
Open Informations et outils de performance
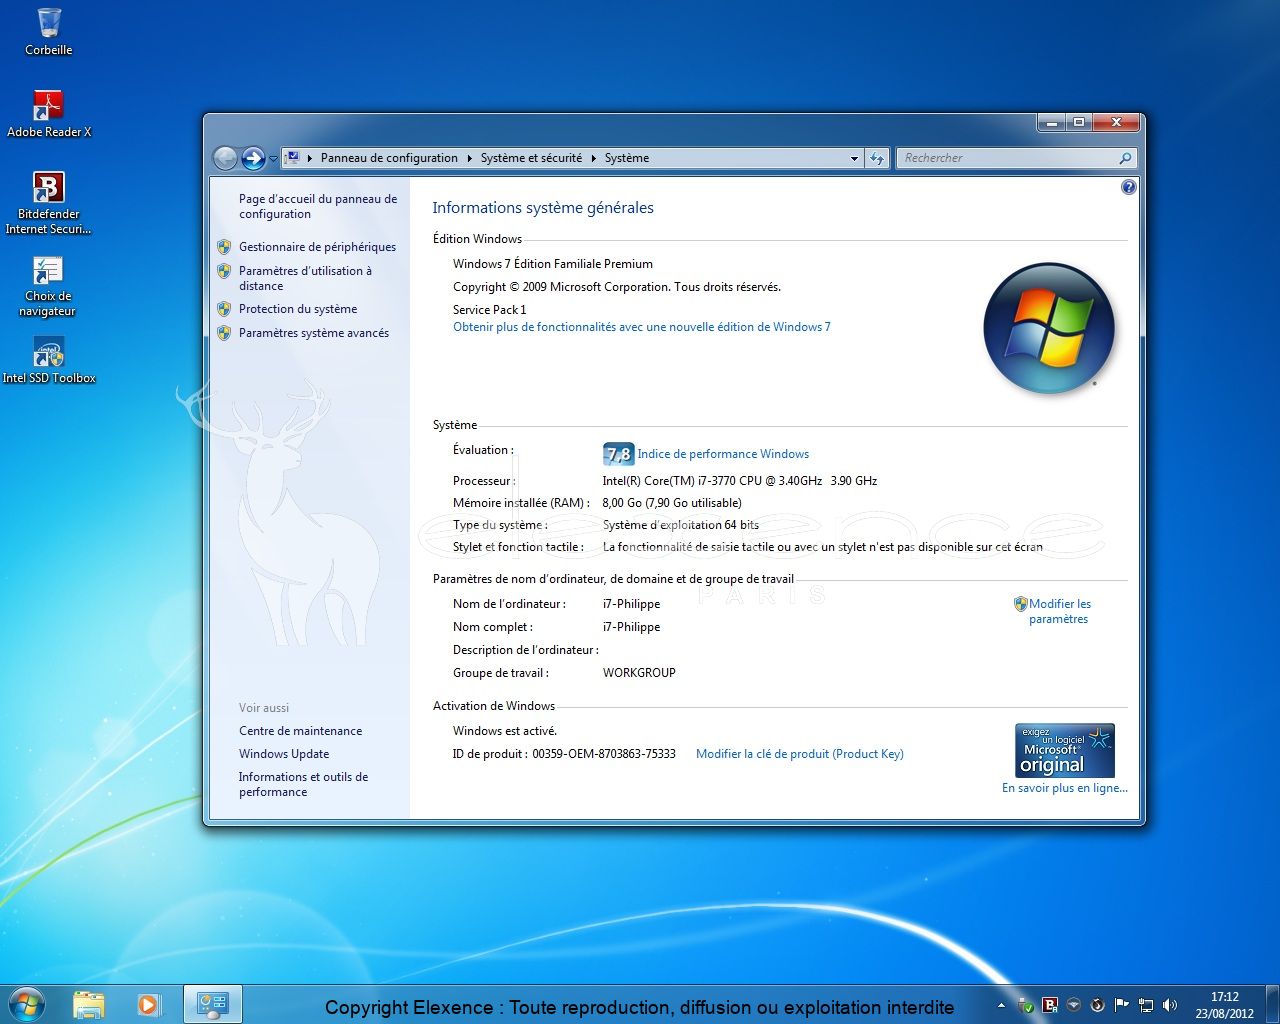(303, 784)
